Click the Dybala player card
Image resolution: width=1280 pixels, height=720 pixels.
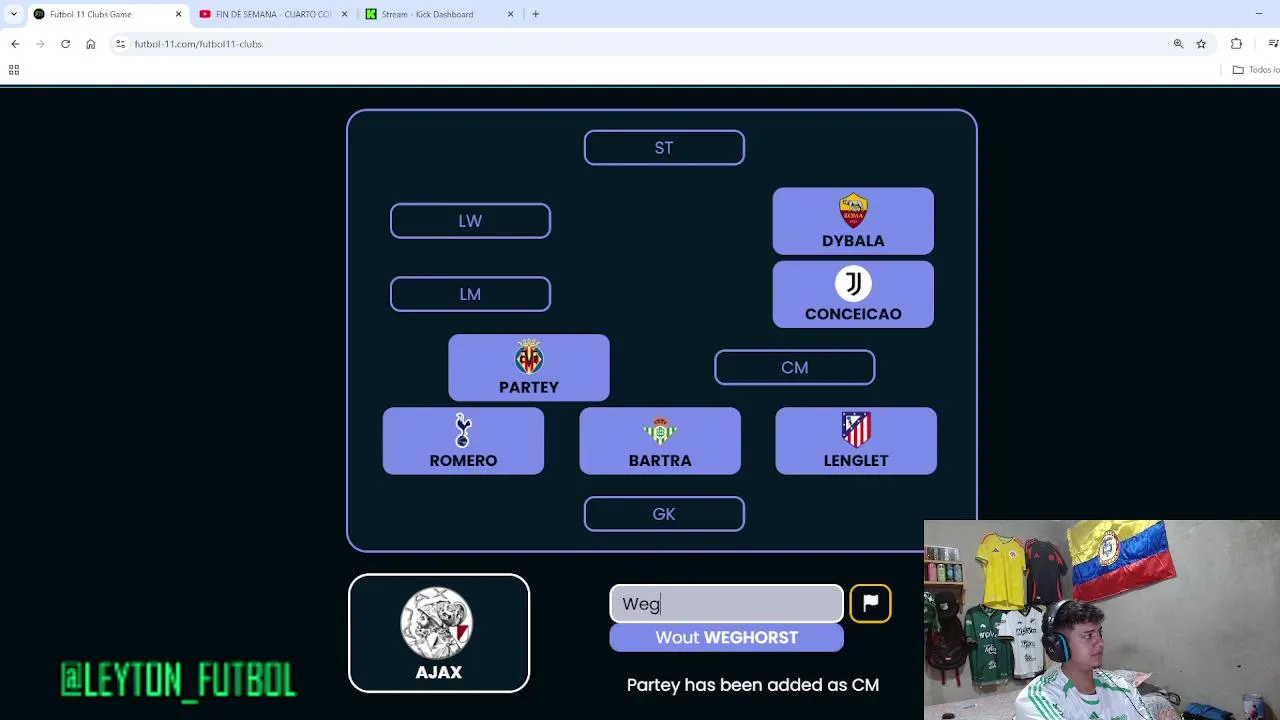click(x=853, y=221)
